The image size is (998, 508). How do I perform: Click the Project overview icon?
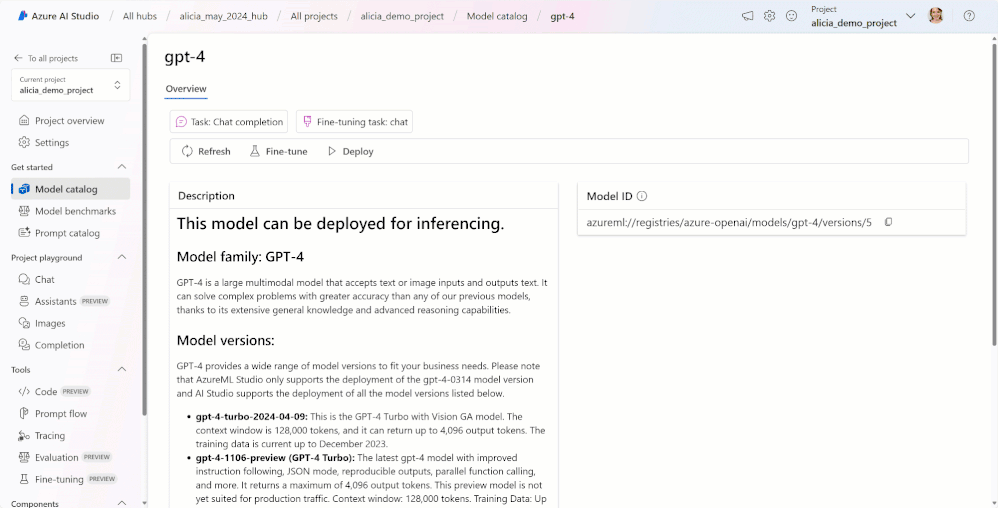24,120
